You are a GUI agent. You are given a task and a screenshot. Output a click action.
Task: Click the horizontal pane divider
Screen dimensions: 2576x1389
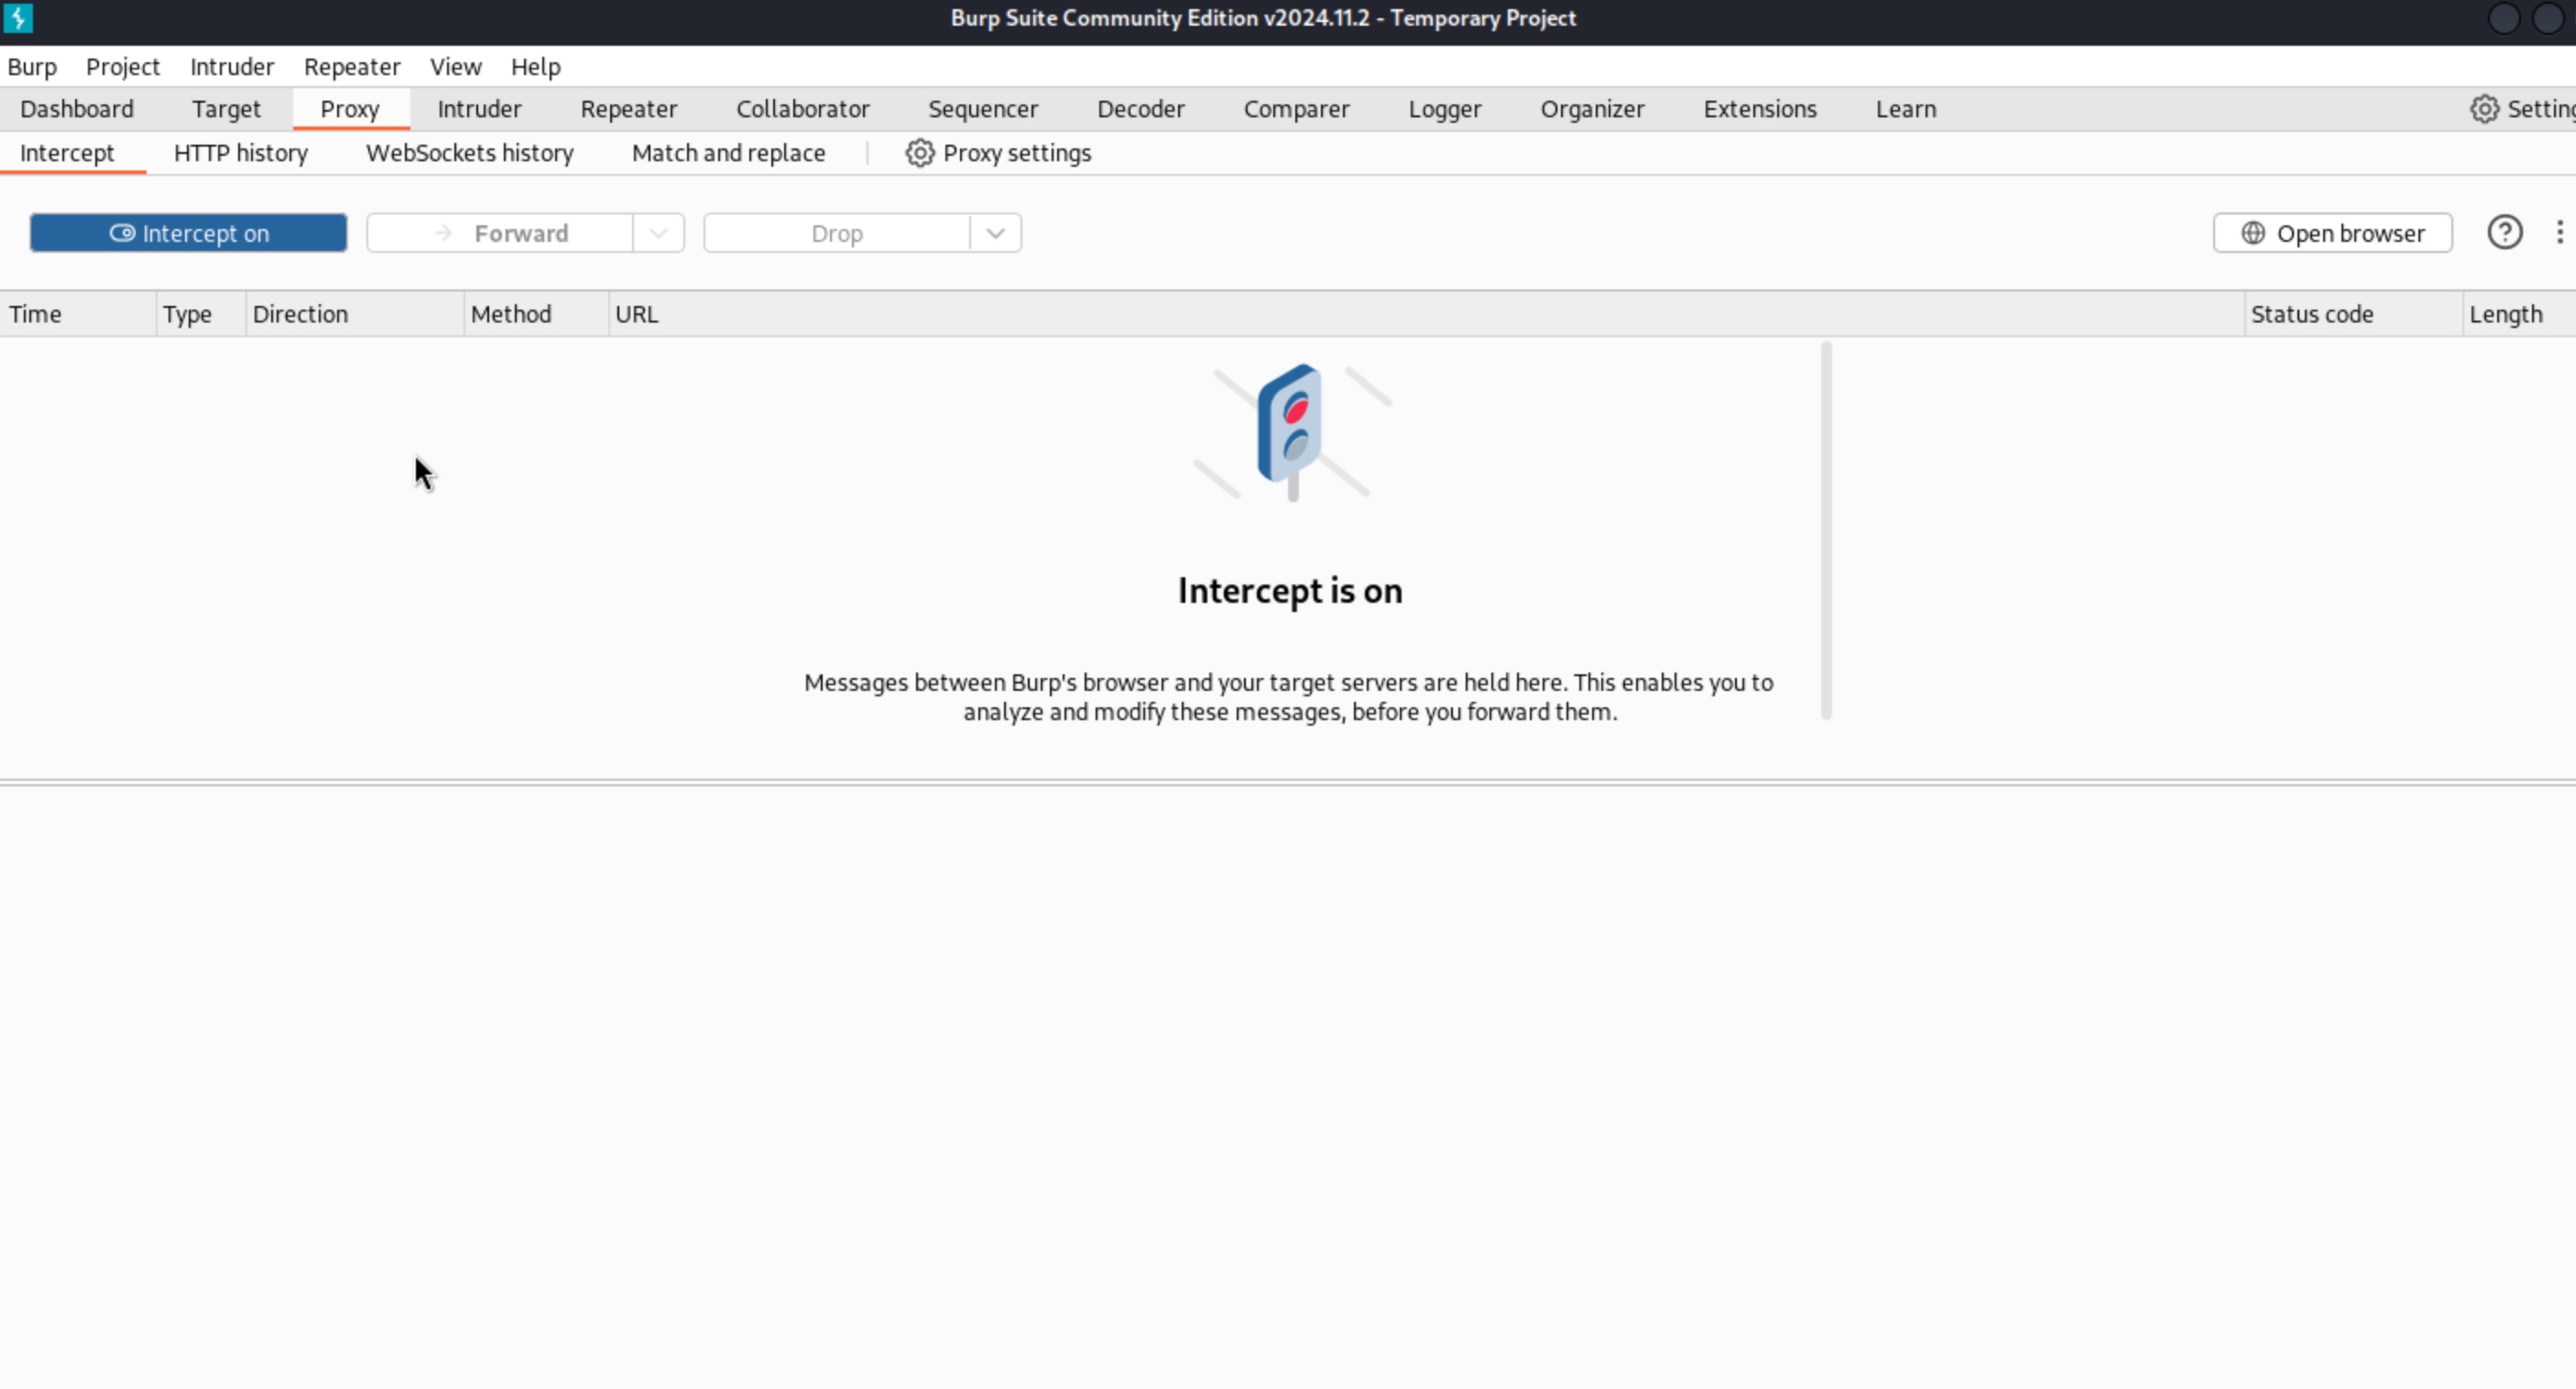pyautogui.click(x=1288, y=782)
